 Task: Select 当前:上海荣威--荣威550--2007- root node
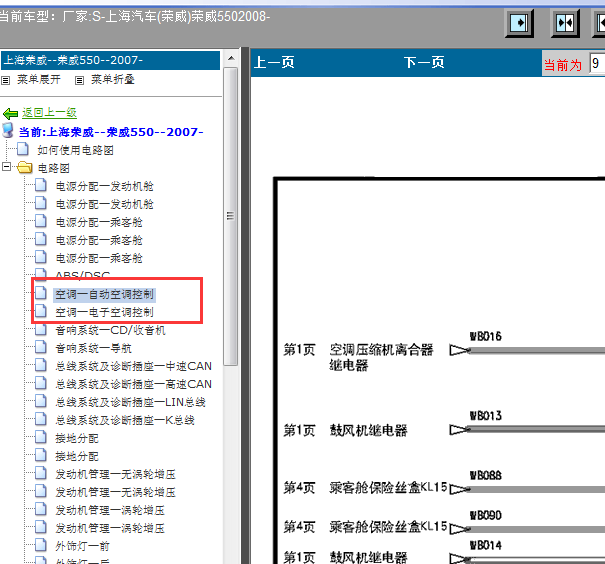111,132
